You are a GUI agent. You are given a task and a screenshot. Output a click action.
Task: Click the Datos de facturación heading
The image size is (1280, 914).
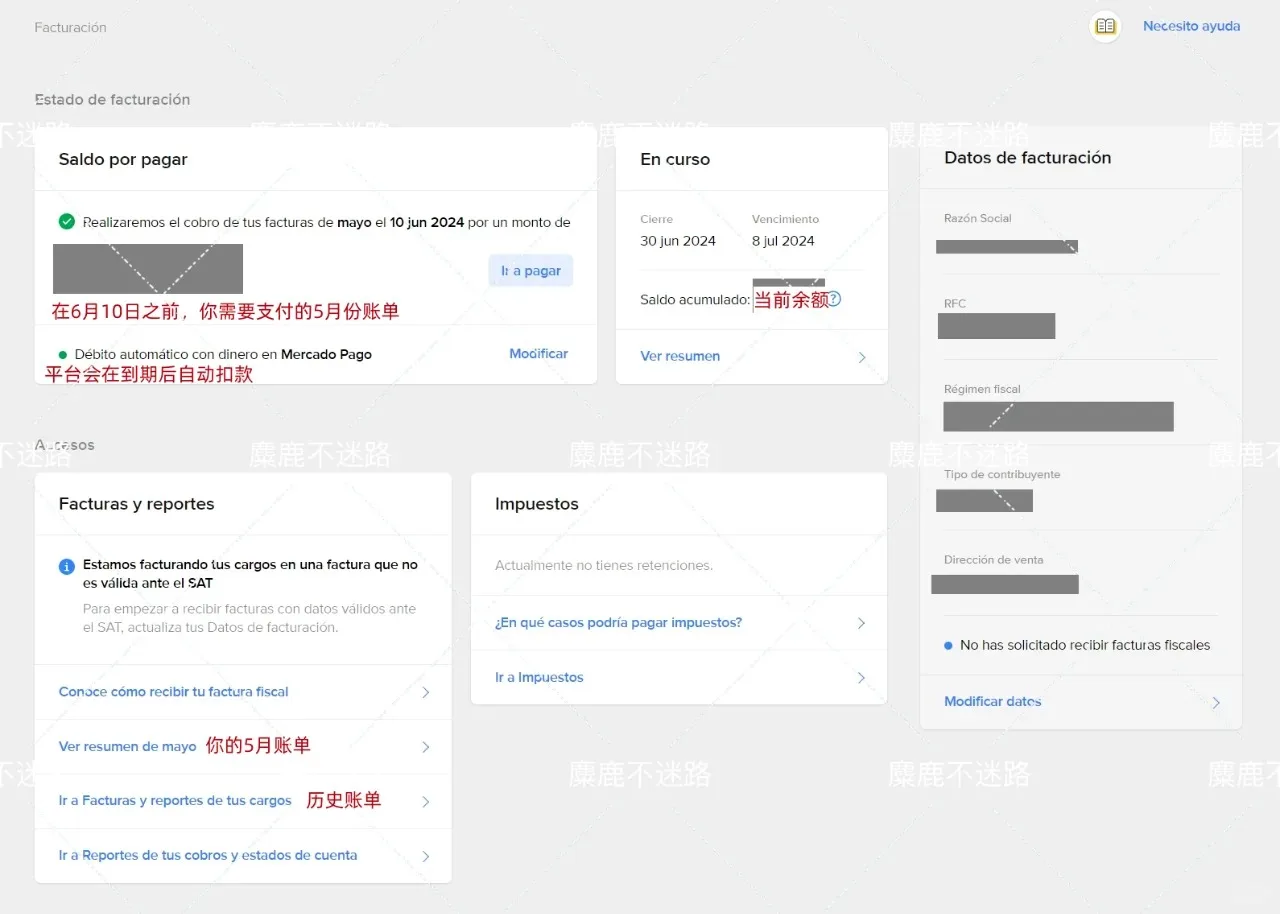point(1028,158)
